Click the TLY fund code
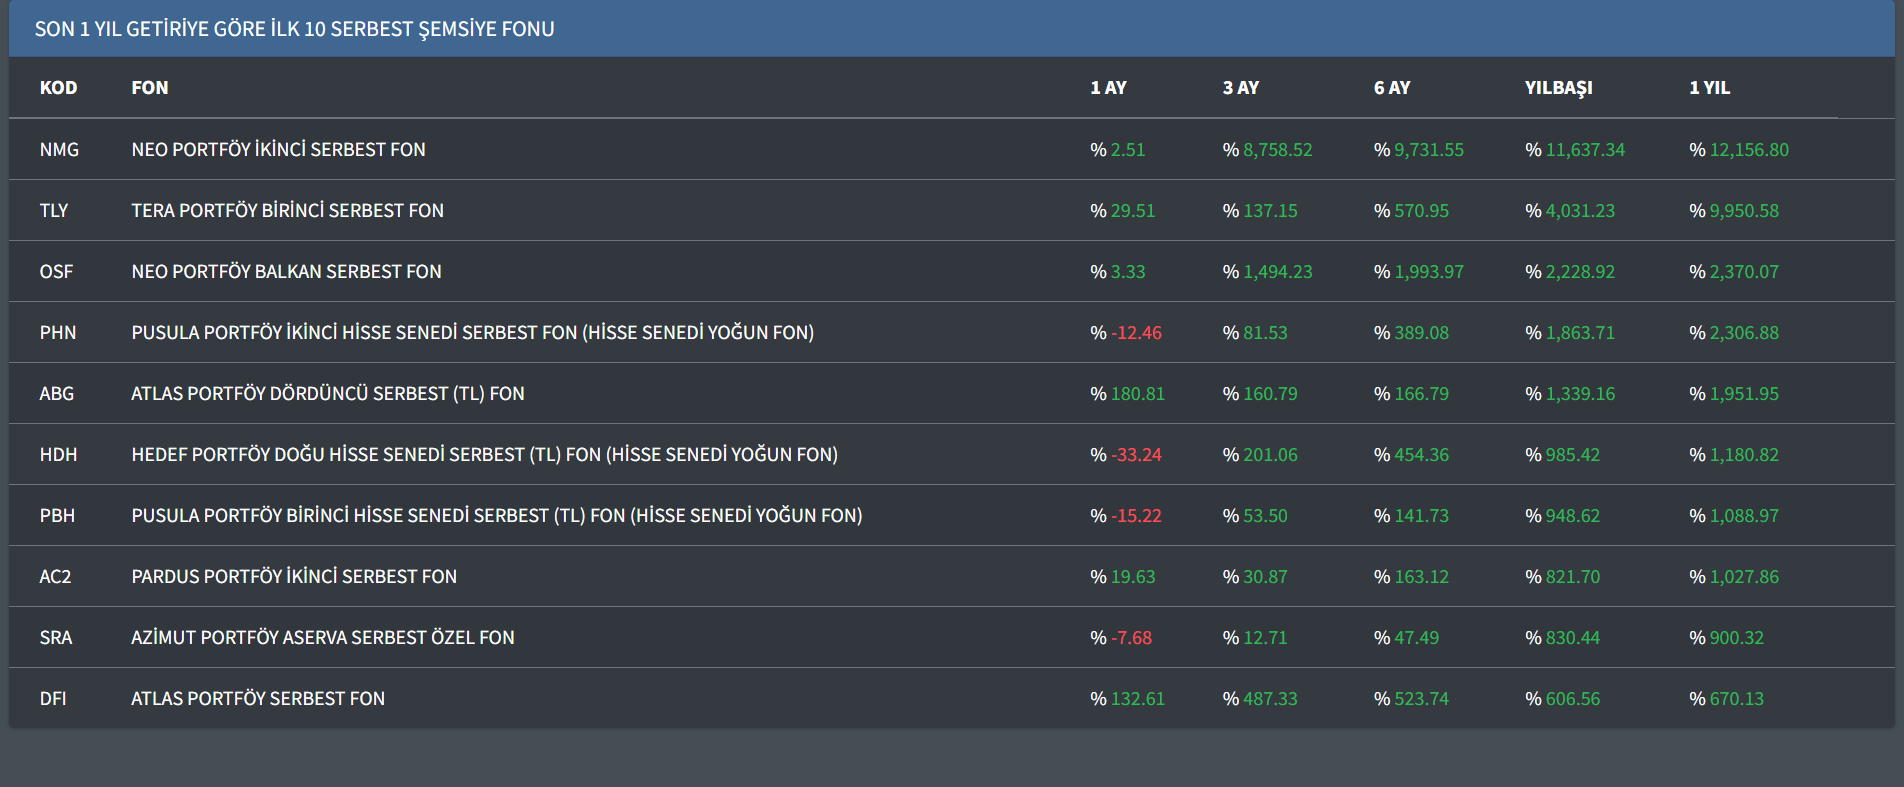 pos(54,211)
